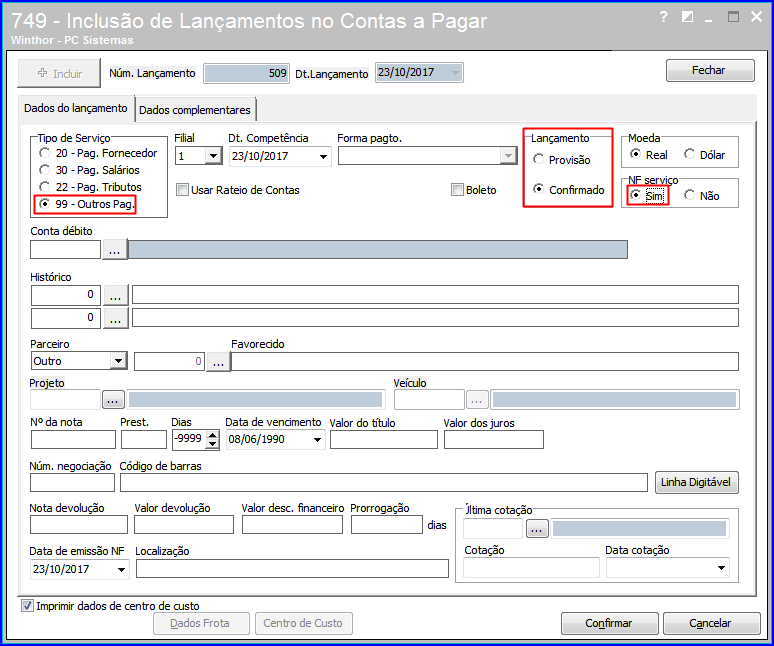
Task: Click the Favorecido text field
Action: pos(485,362)
